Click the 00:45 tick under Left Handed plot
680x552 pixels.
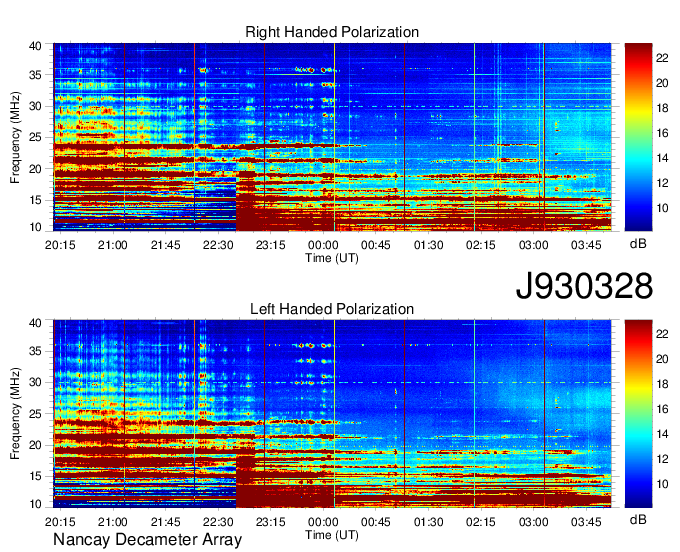point(376,522)
